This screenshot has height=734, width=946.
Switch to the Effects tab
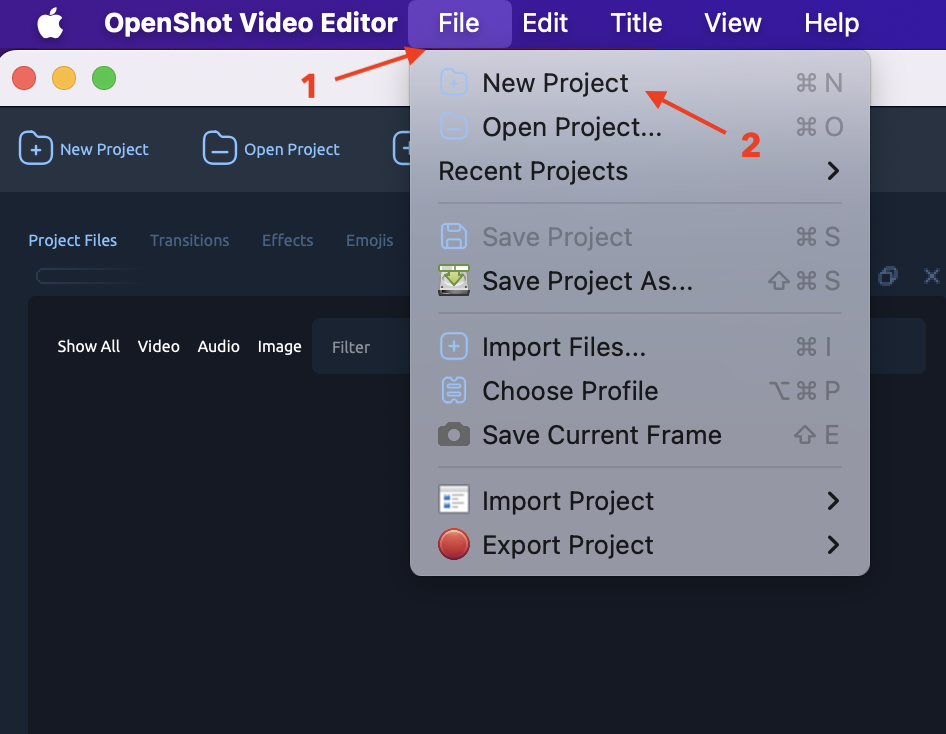[x=288, y=240]
